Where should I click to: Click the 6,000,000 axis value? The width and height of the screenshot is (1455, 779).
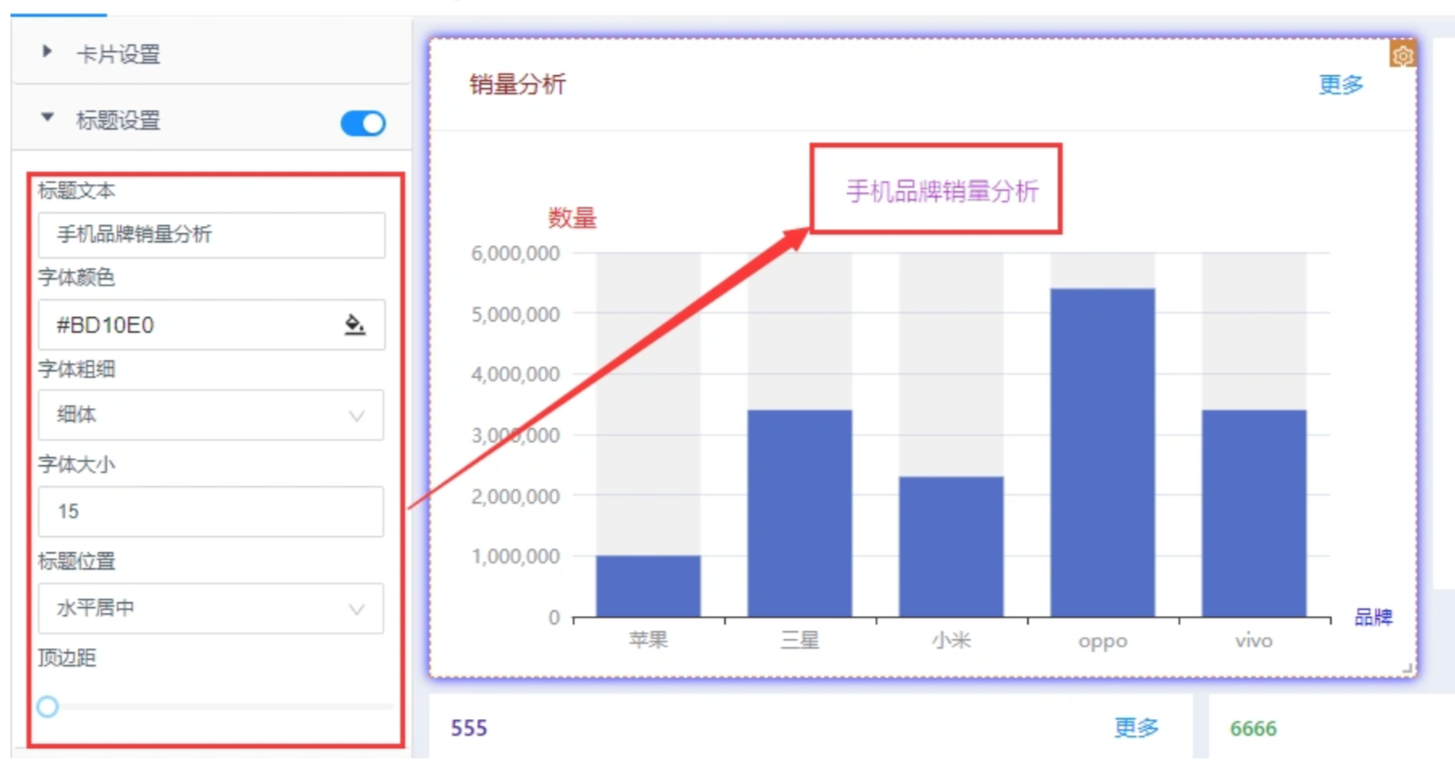515,253
